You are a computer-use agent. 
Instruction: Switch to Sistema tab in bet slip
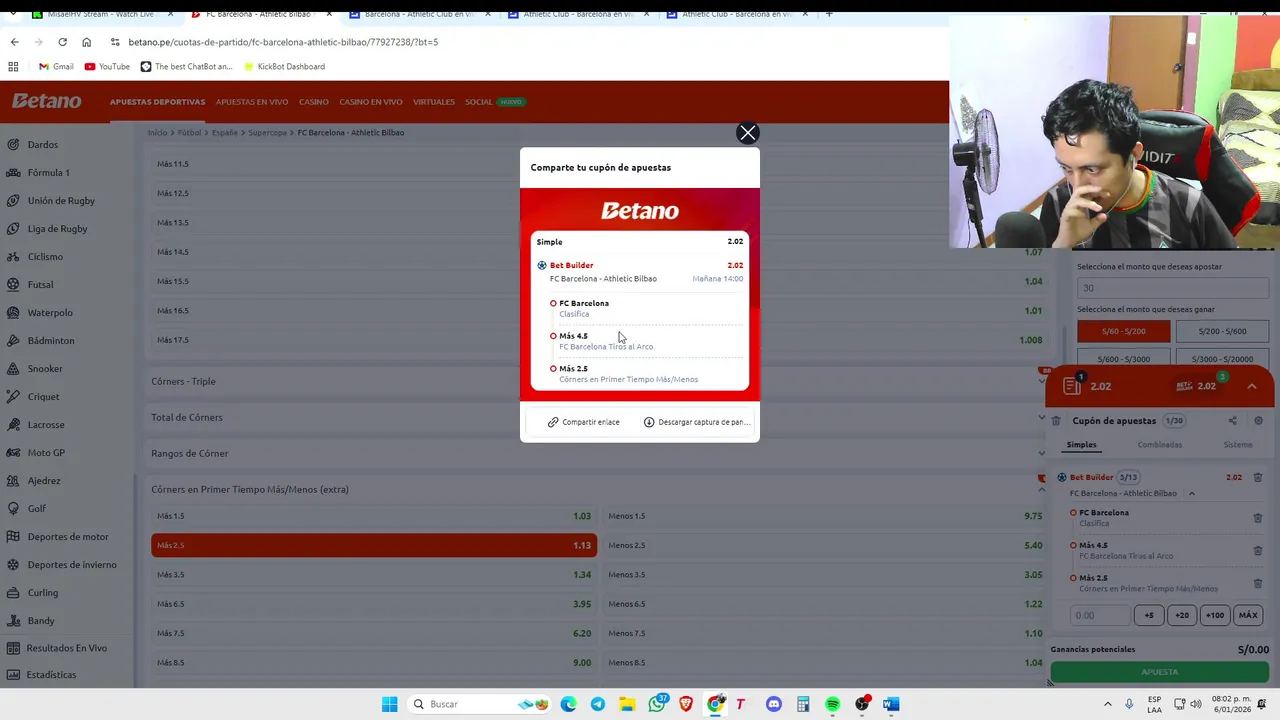pos(1238,445)
